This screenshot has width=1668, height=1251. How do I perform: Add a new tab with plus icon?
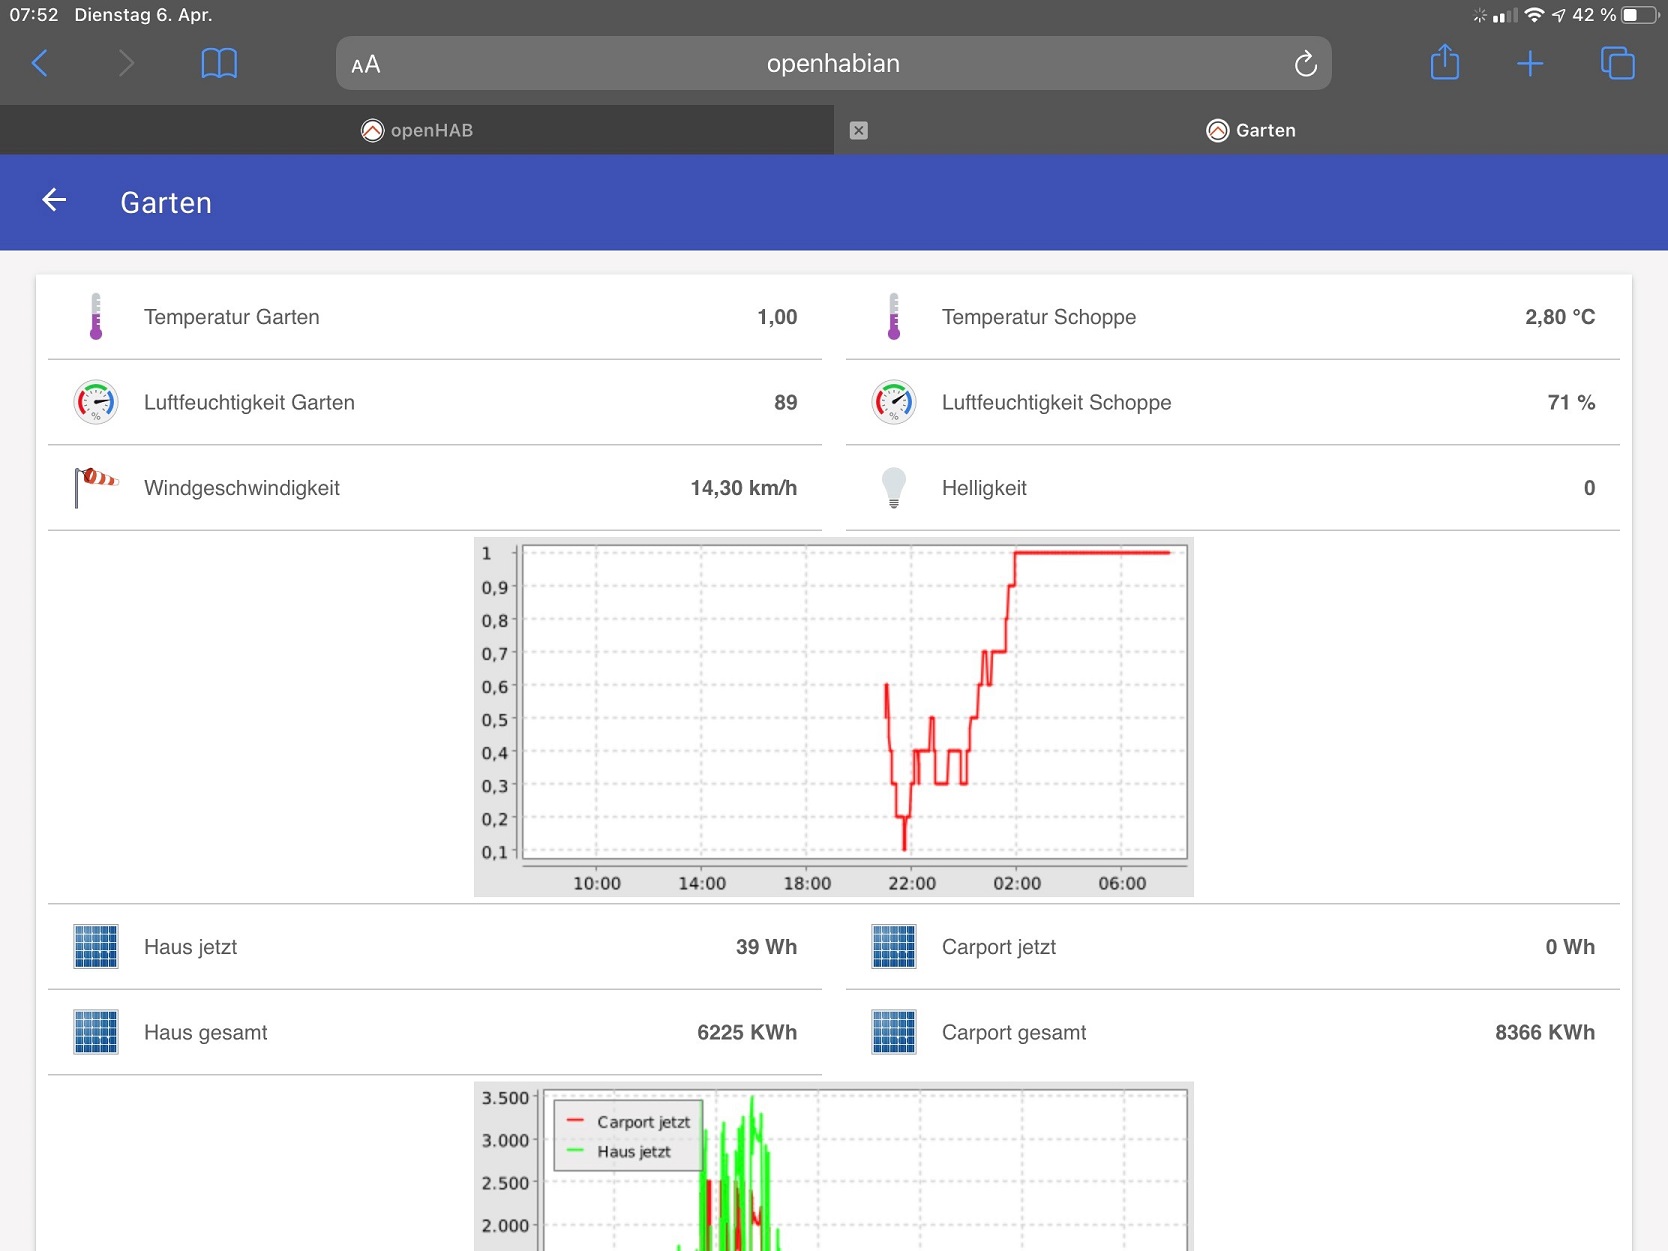click(x=1529, y=64)
